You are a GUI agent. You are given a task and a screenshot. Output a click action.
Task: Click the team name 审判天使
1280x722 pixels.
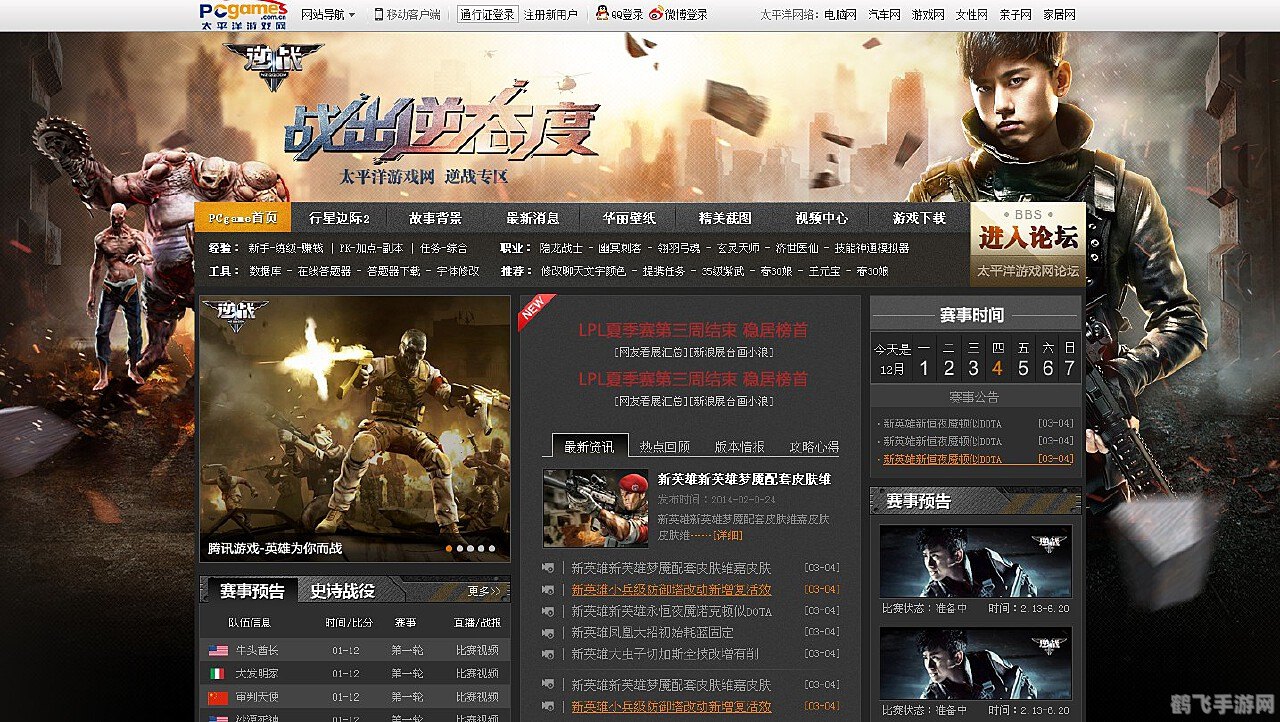[257, 697]
